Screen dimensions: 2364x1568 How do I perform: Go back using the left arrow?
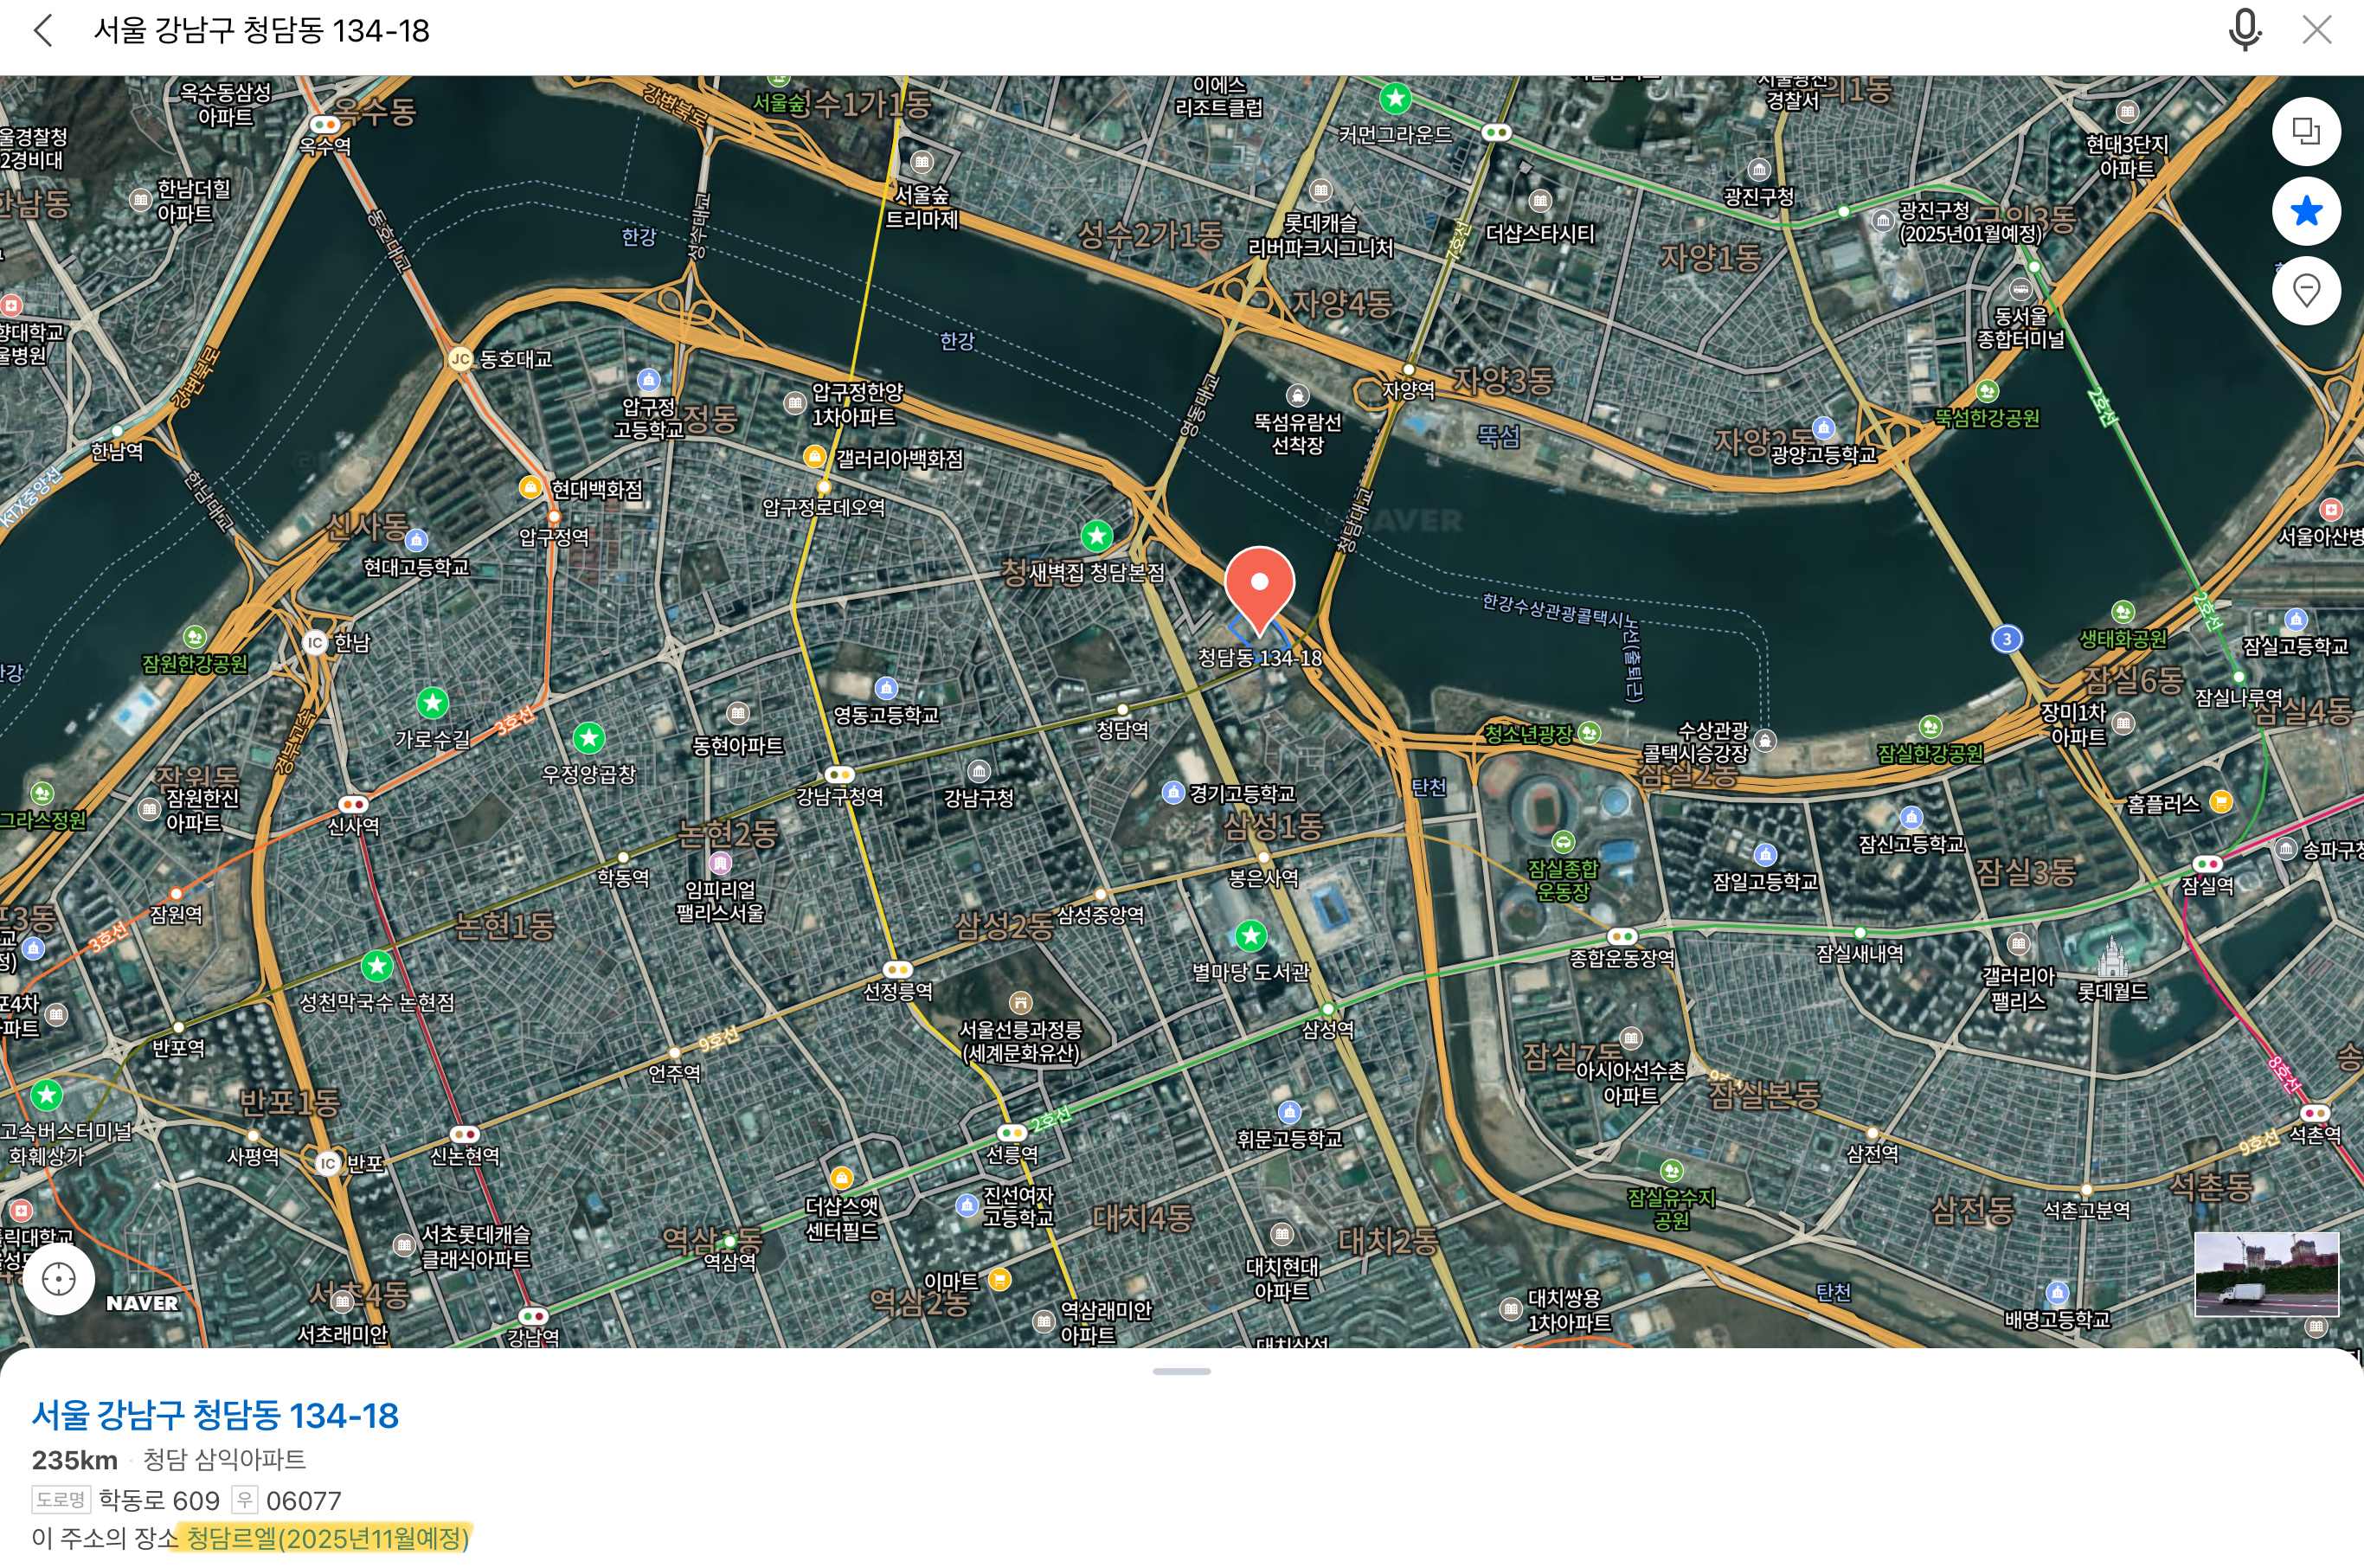pyautogui.click(x=43, y=31)
